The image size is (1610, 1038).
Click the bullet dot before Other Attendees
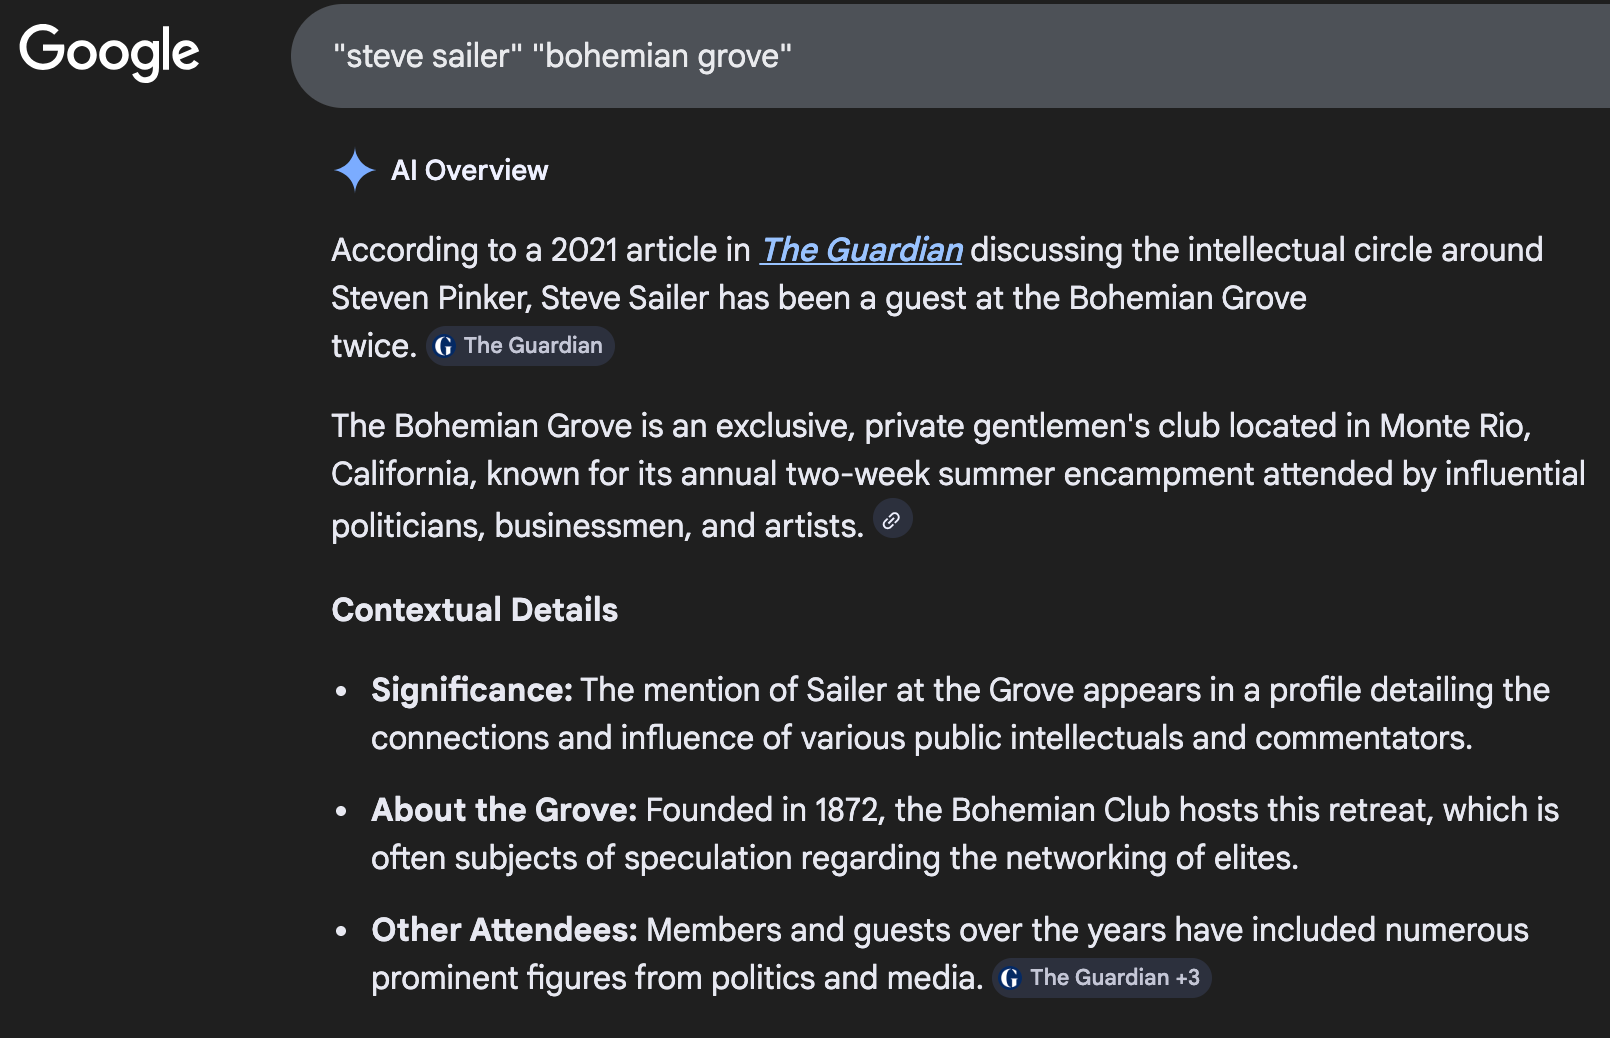tap(342, 931)
